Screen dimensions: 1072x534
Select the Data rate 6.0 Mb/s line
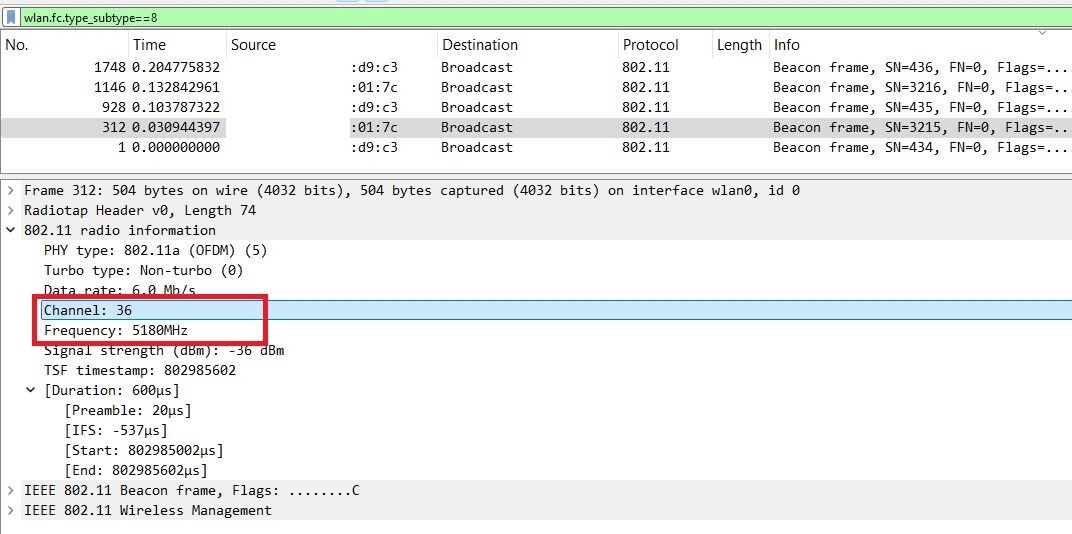(x=120, y=290)
